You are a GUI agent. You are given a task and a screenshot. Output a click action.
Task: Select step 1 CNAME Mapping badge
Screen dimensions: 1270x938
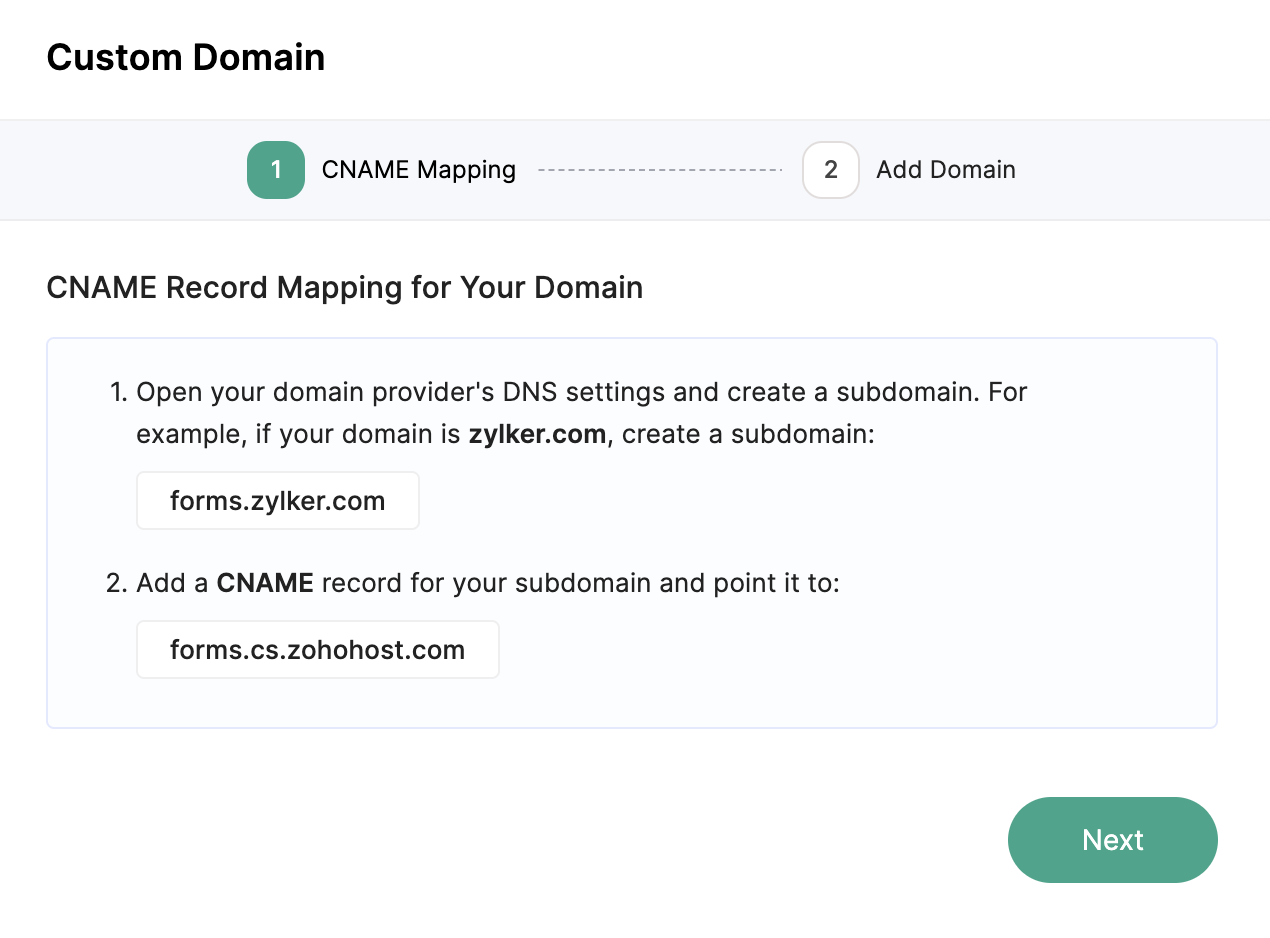(x=276, y=170)
